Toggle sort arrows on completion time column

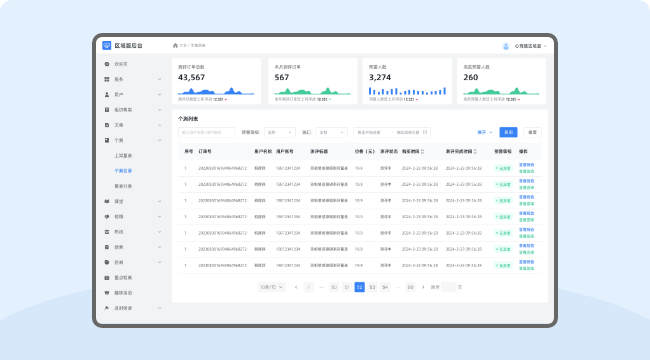tap(475, 152)
